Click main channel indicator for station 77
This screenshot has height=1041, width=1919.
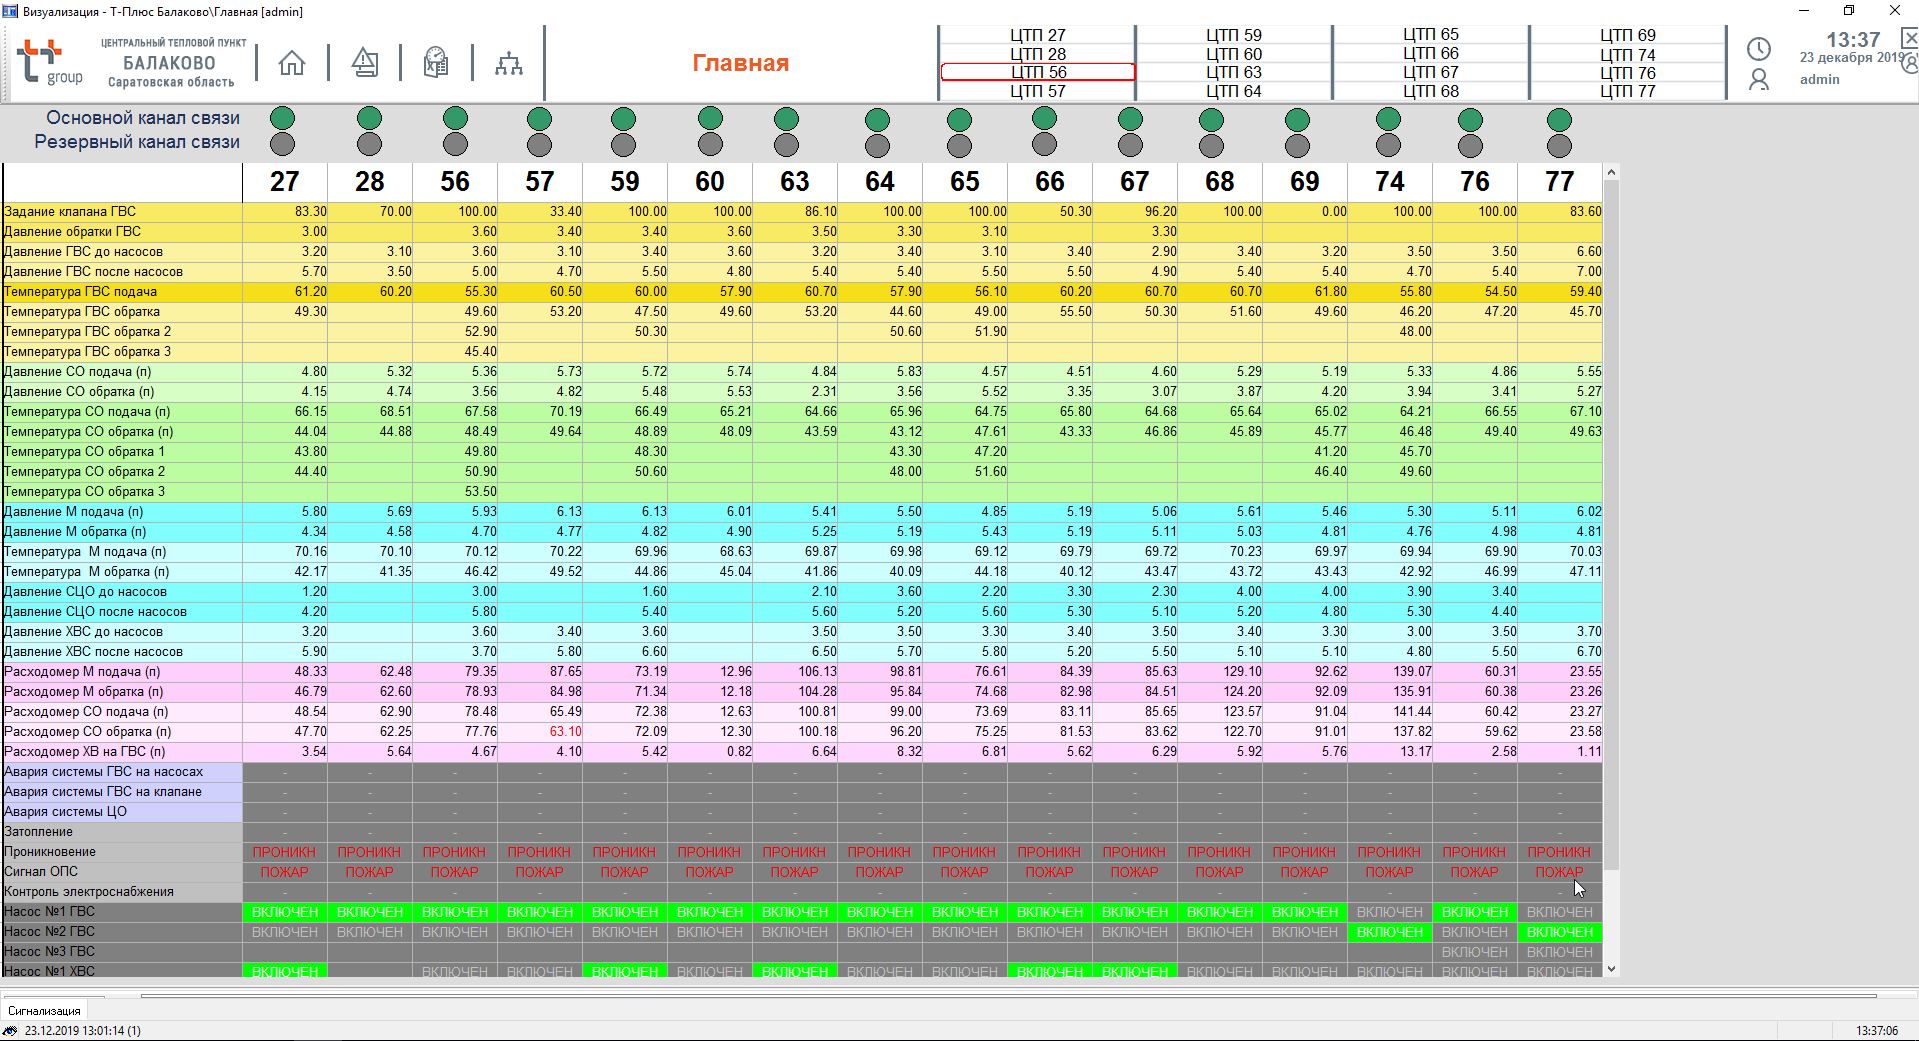click(1559, 120)
